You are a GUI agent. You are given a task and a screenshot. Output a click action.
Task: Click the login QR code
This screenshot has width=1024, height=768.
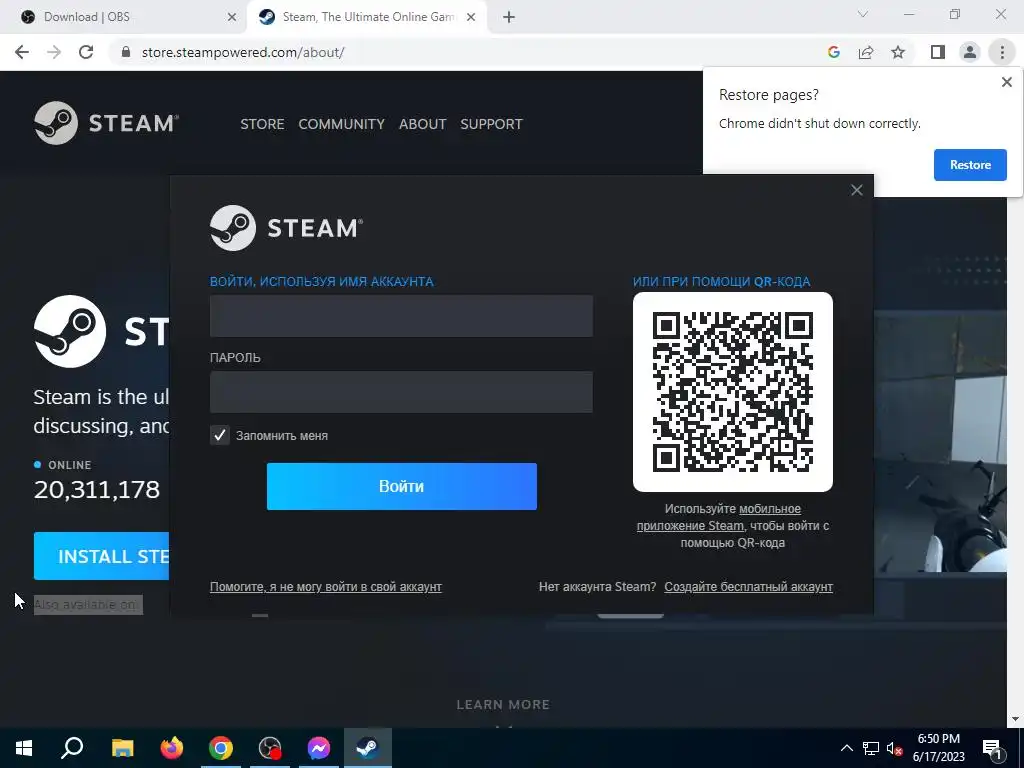pos(733,392)
